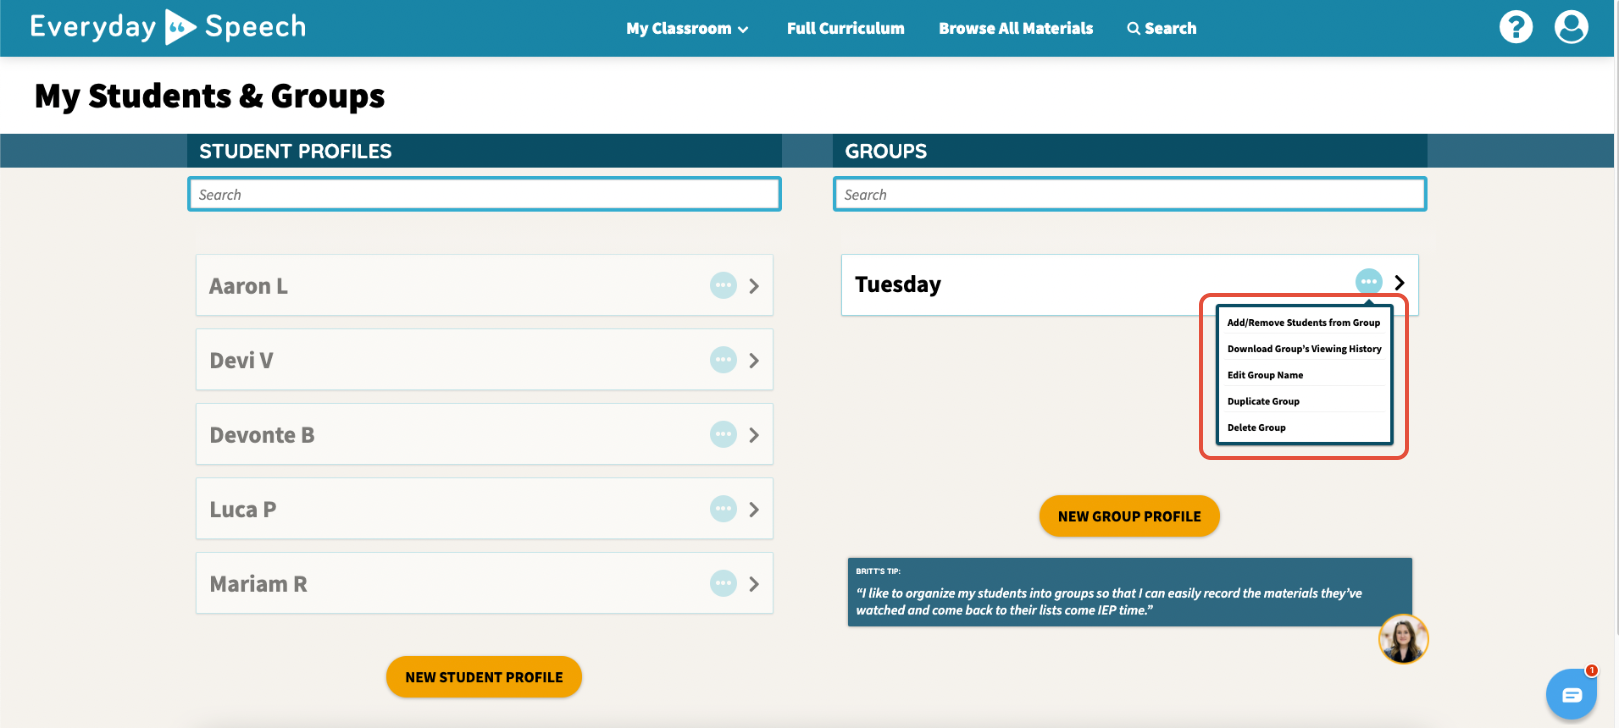Image resolution: width=1619 pixels, height=728 pixels.
Task: Select the Devonte B student name
Action: coord(262,435)
